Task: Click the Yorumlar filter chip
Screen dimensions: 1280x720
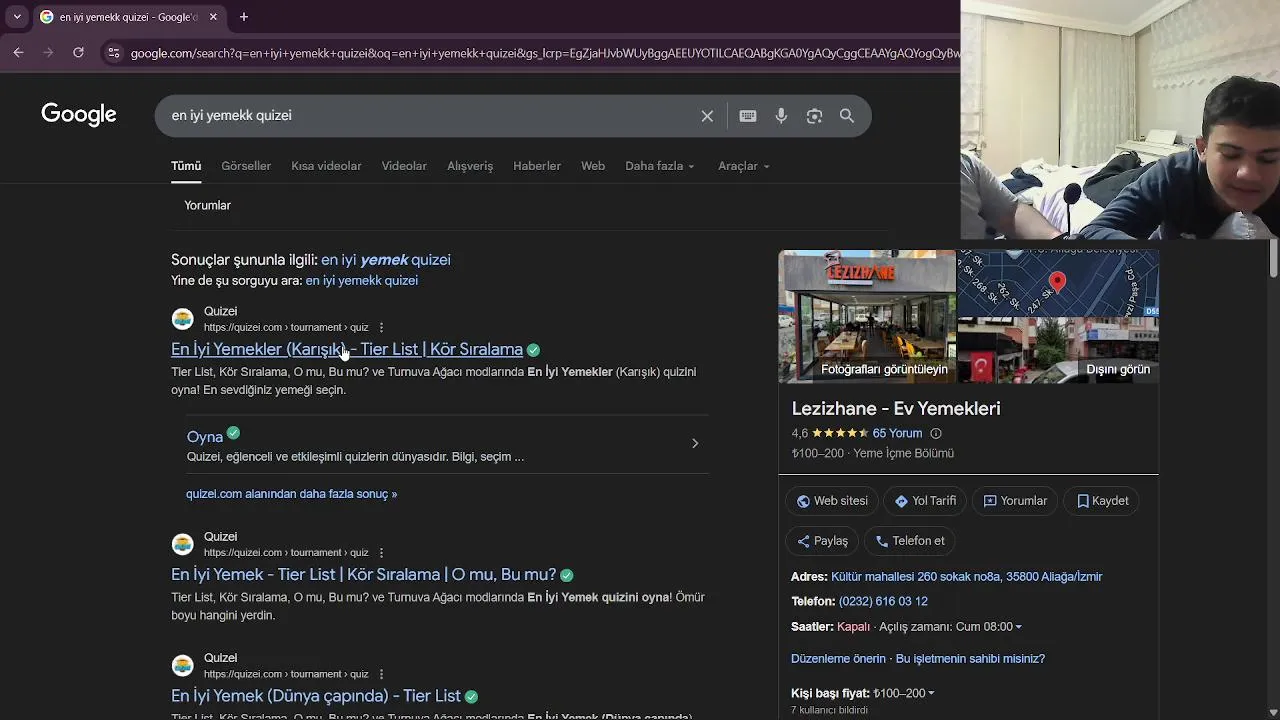Action: [207, 205]
